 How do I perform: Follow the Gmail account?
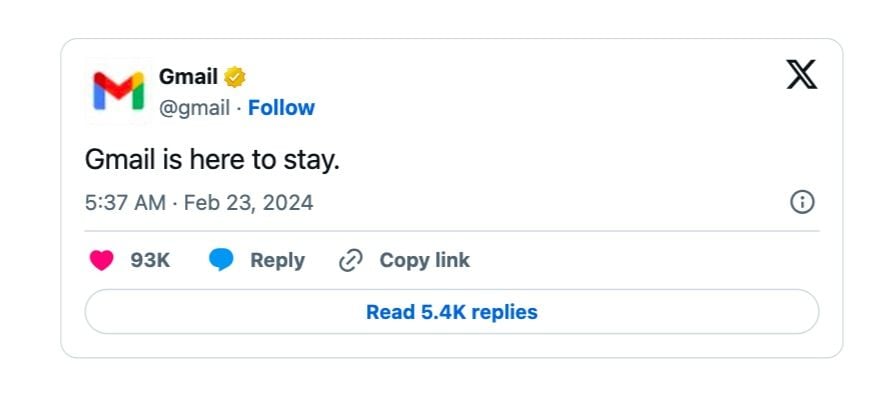click(x=281, y=107)
